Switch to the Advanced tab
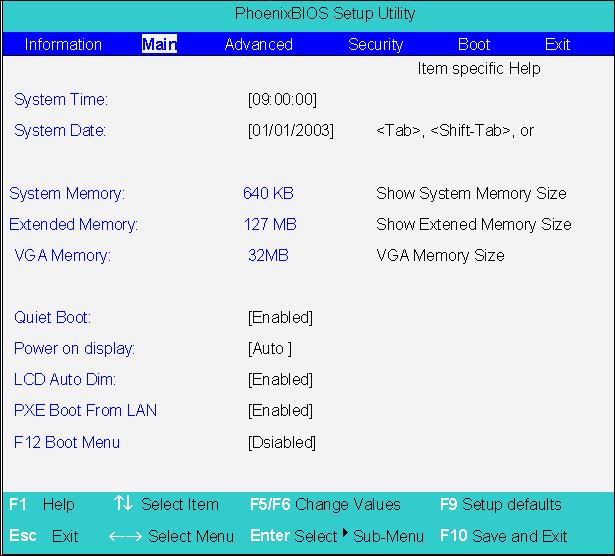The height and width of the screenshot is (556, 615). [x=258, y=44]
